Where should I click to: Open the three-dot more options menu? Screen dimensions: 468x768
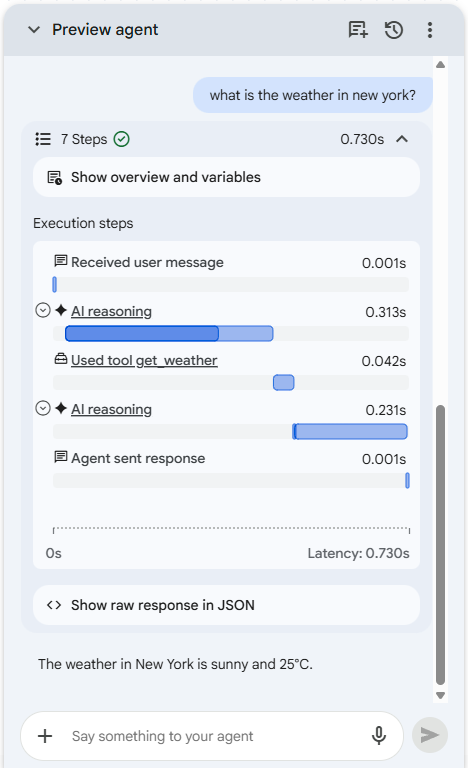point(430,30)
